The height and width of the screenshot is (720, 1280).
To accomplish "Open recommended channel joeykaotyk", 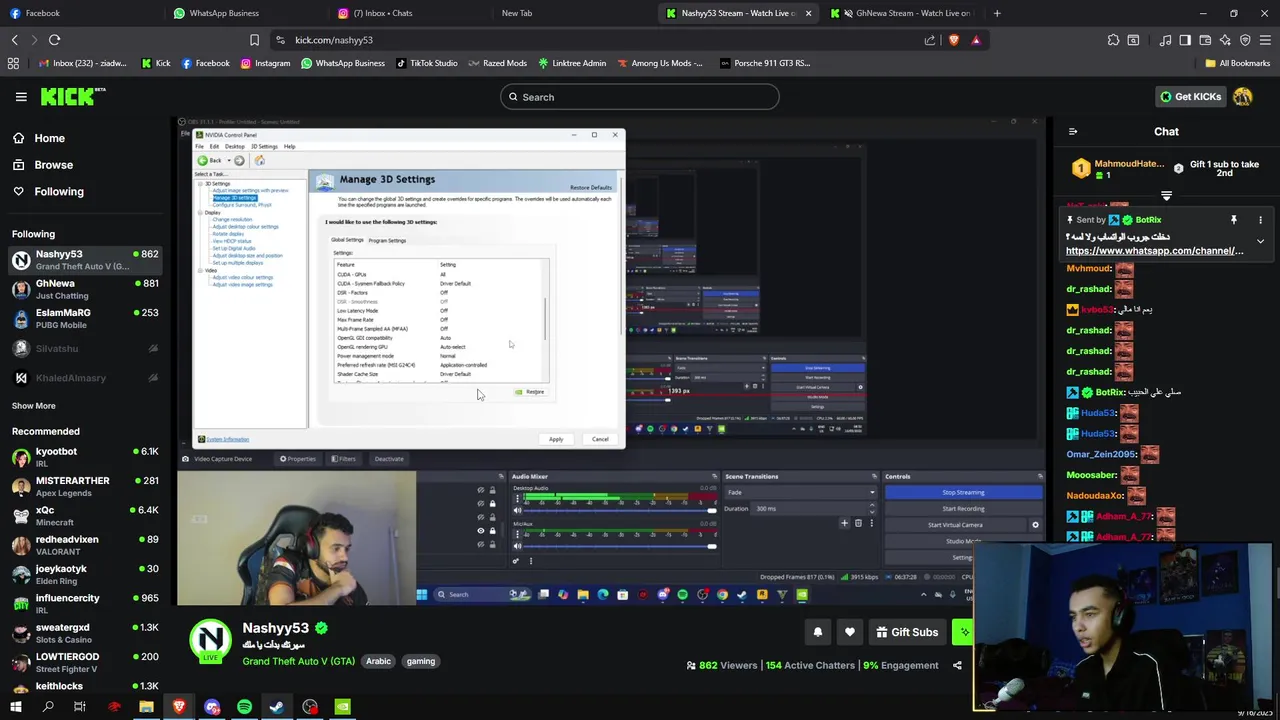I will click(85, 574).
